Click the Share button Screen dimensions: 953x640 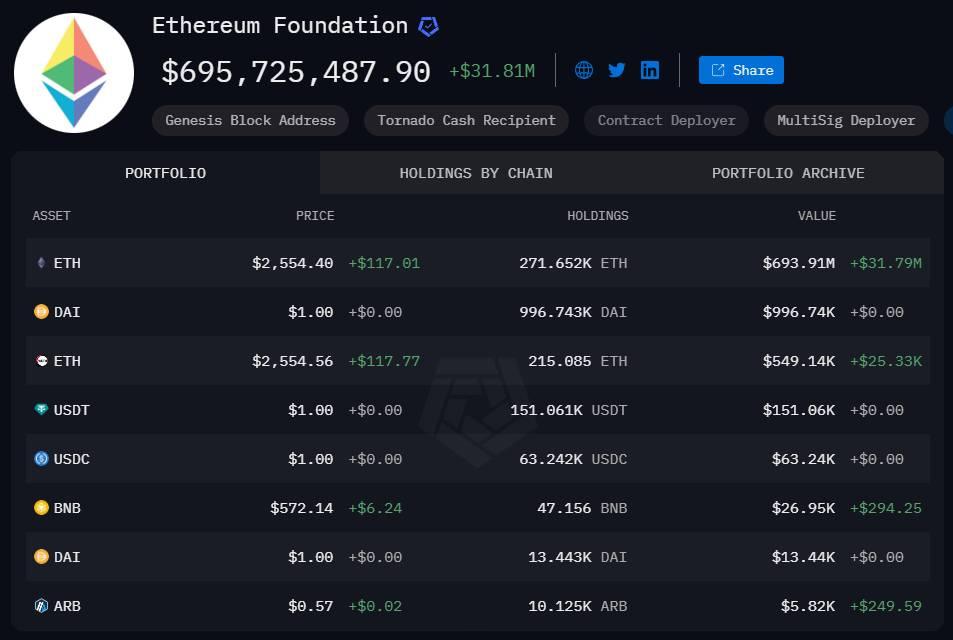coord(741,70)
